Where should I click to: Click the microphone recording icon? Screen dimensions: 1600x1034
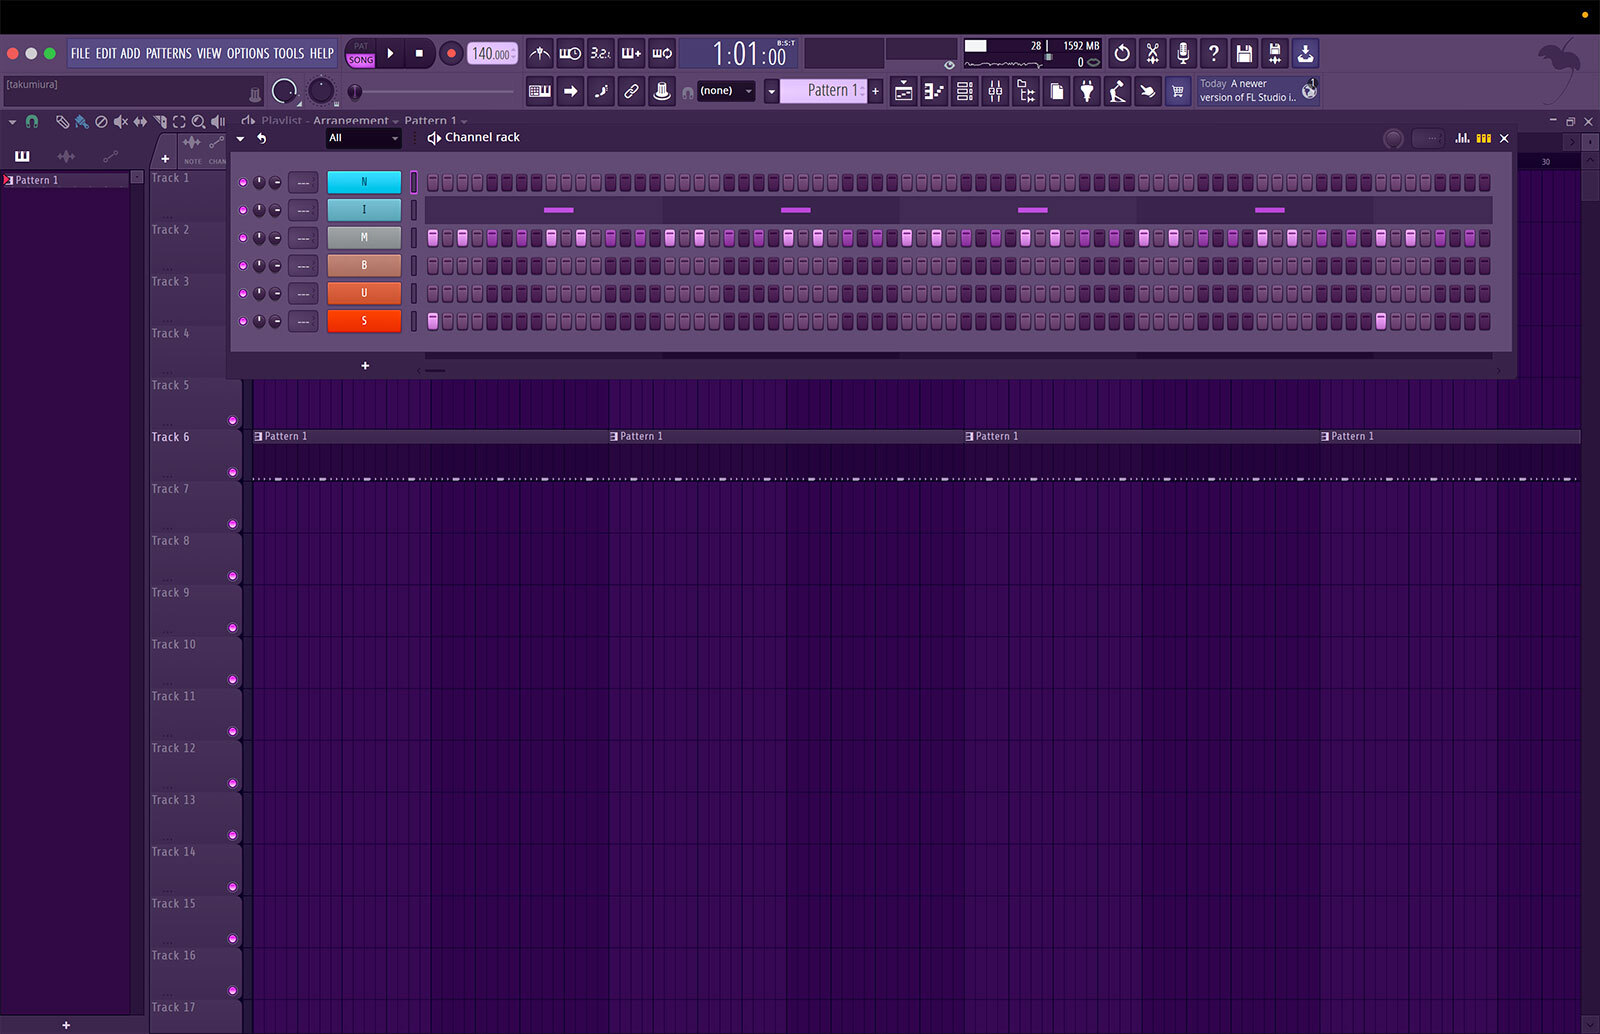coord(1183,54)
